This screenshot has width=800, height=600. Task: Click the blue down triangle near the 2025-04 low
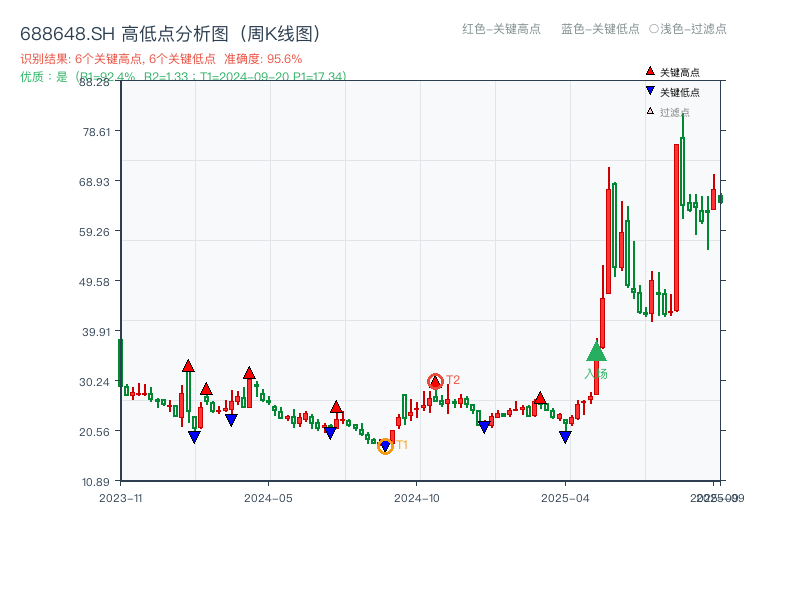point(566,437)
